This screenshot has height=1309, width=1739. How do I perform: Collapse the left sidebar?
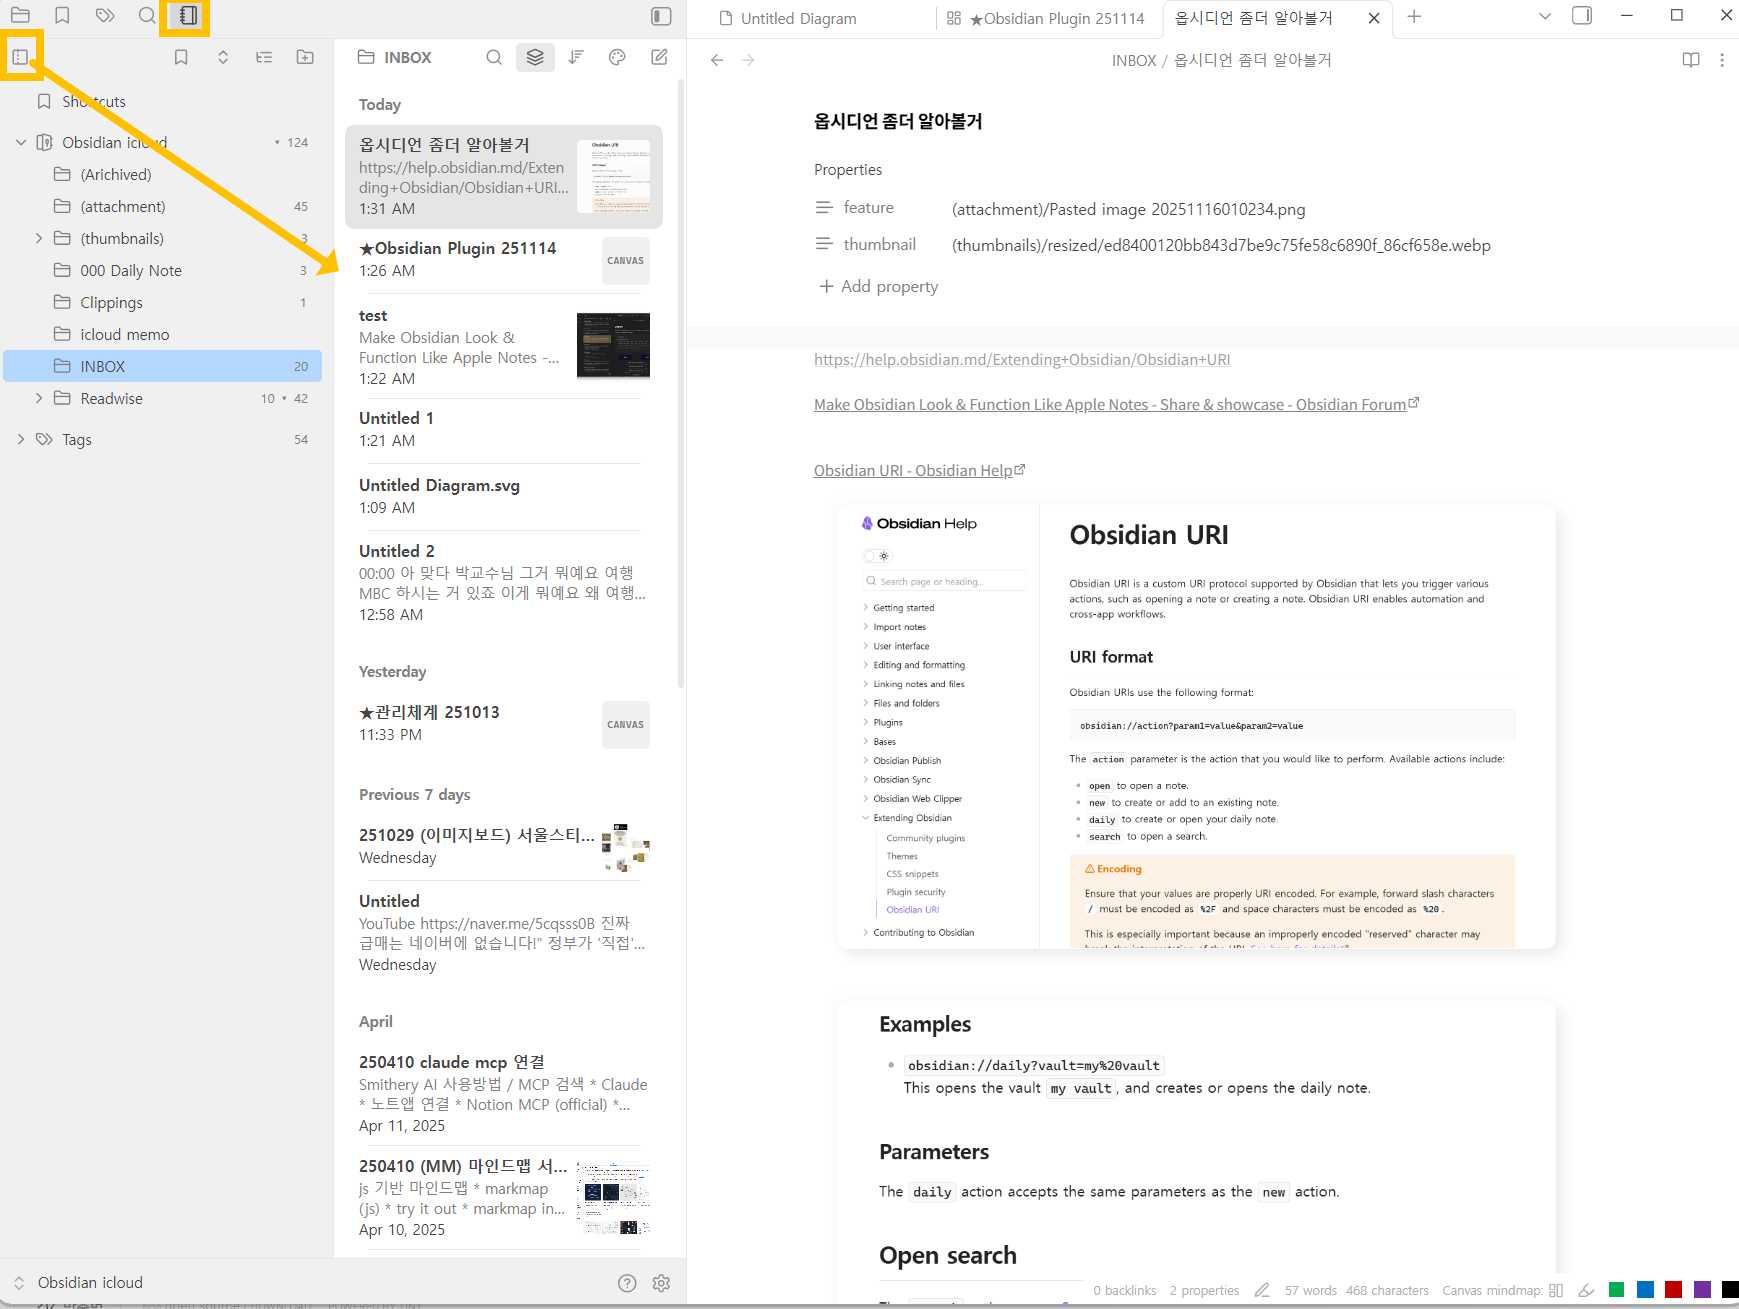click(x=661, y=15)
